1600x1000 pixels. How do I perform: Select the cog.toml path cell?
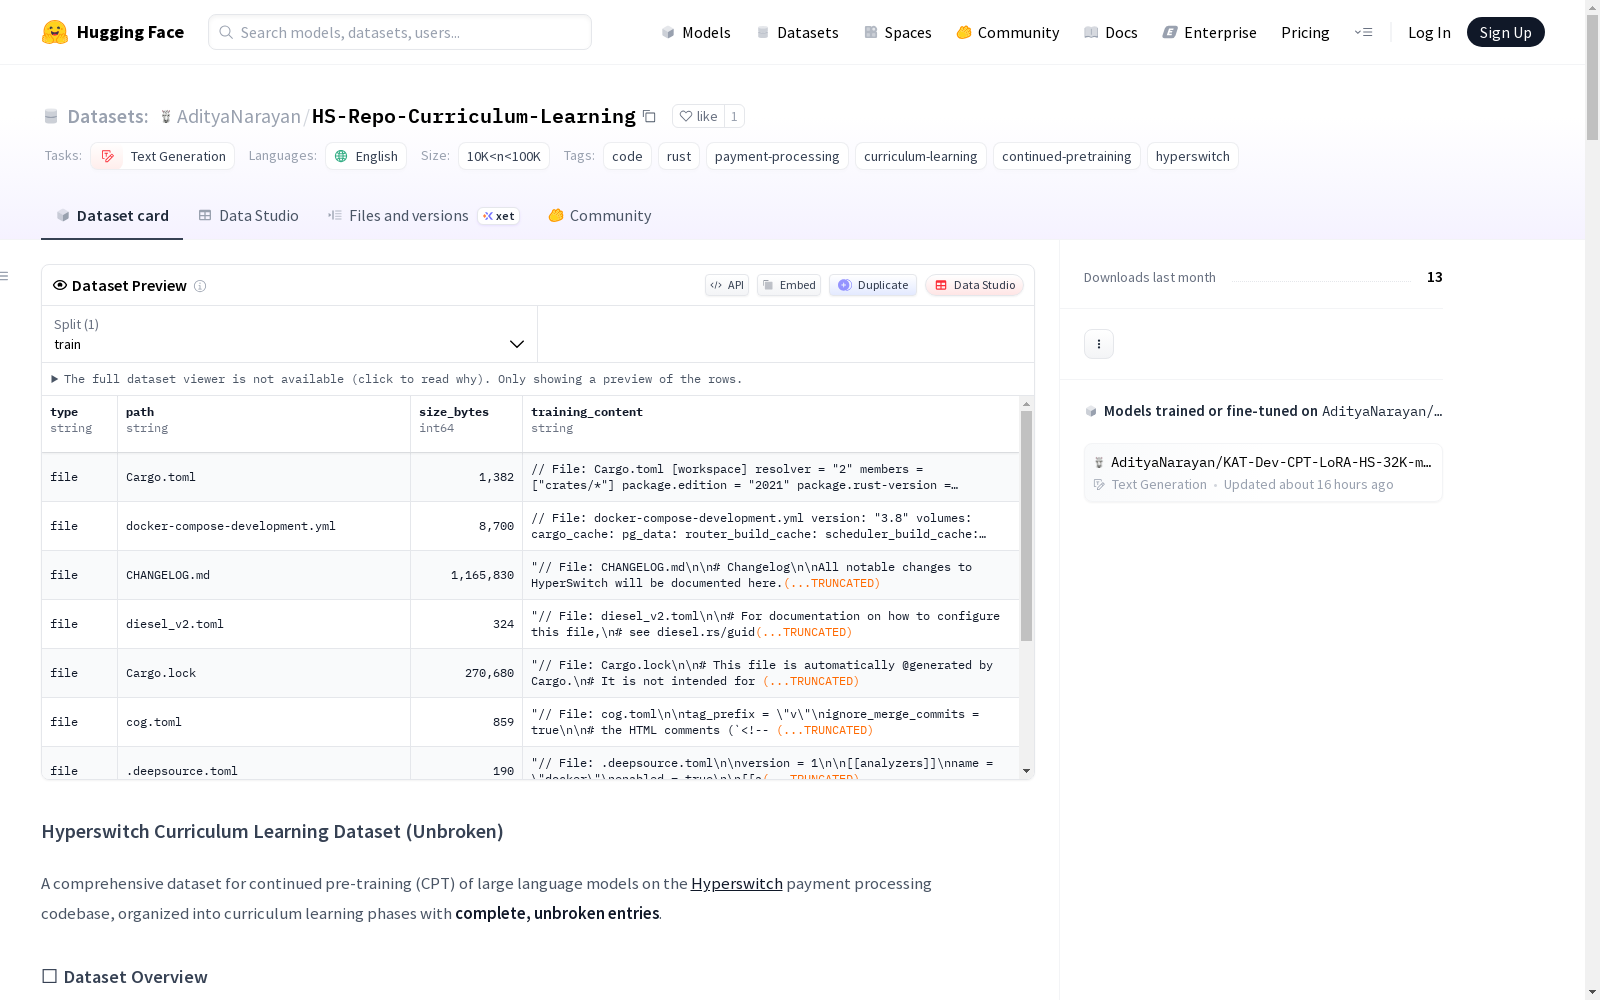[264, 722]
